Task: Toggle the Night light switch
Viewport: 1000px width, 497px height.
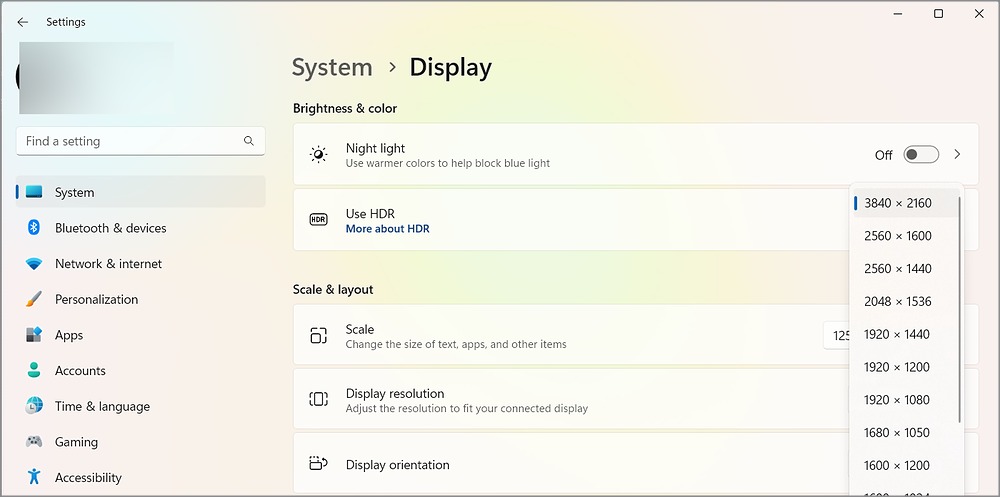Action: click(x=921, y=154)
